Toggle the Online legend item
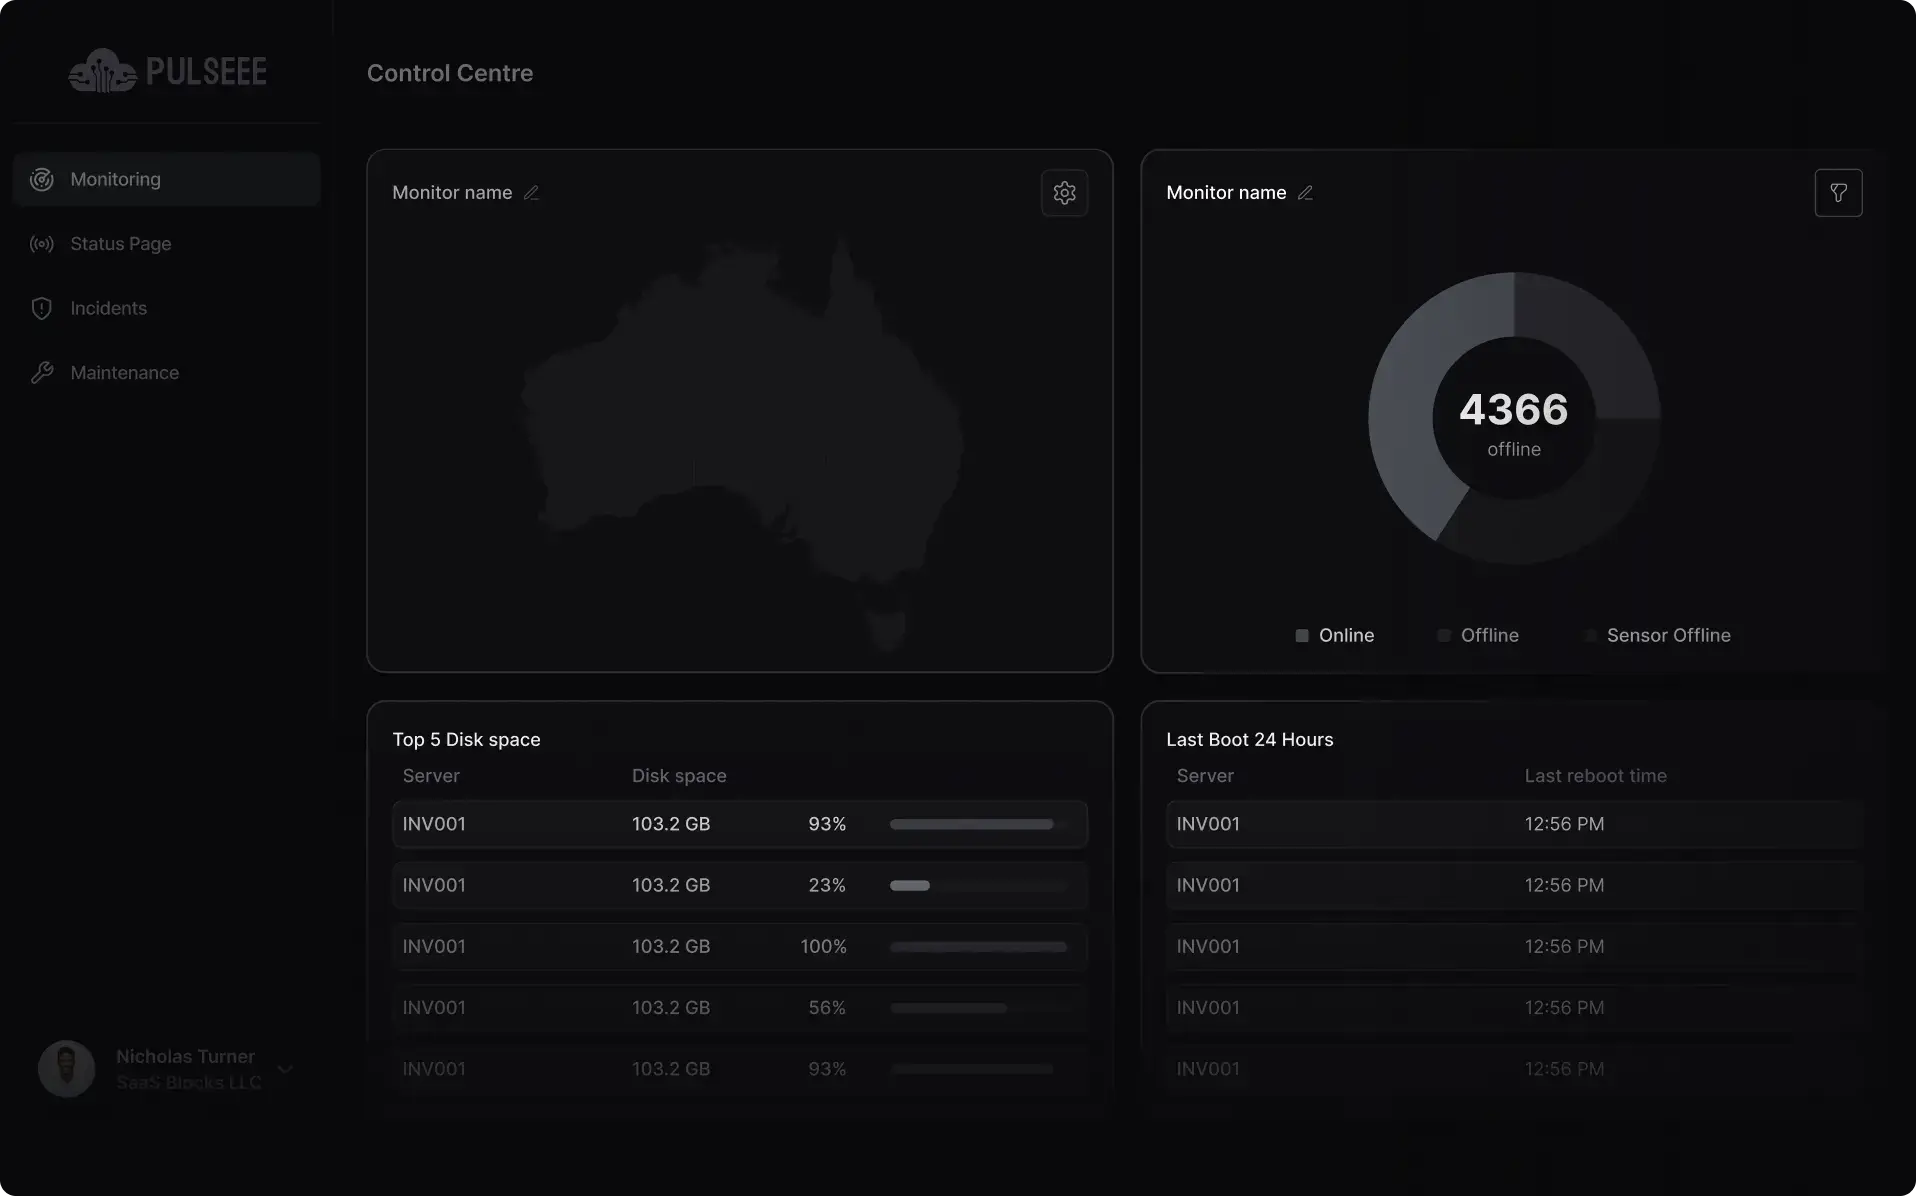Viewport: 1916px width, 1196px height. pos(1334,636)
